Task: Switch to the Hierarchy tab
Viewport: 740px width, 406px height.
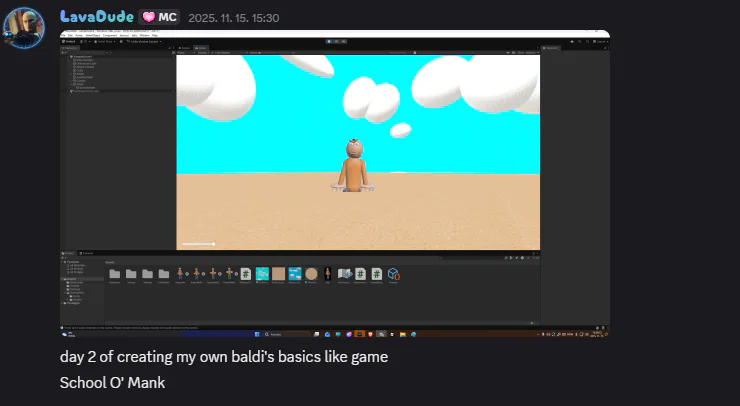Action: click(x=70, y=48)
